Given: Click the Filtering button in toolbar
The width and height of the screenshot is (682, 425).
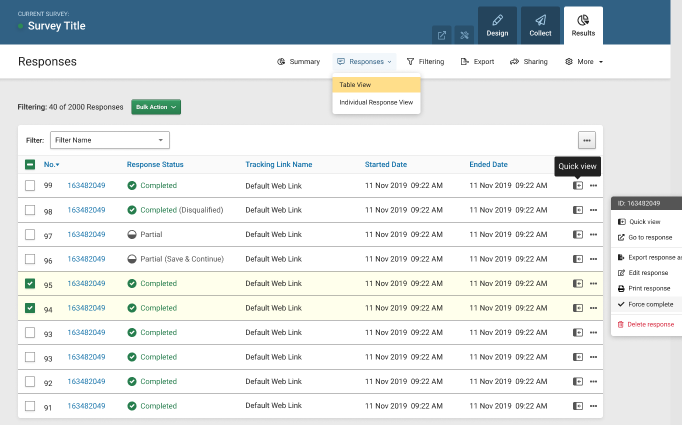Looking at the screenshot, I should coord(425,62).
